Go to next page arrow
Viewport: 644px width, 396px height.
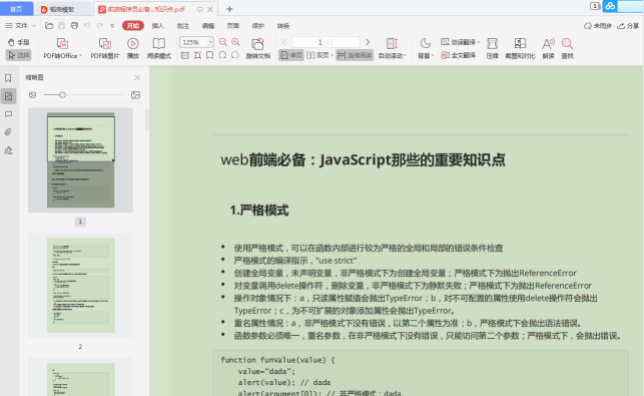368,42
